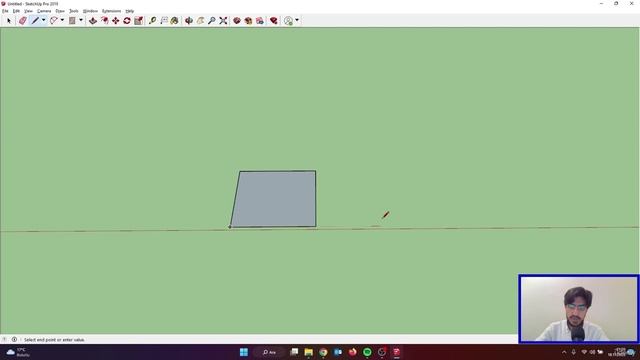Click the Zoom Extents tool
The width and height of the screenshot is (640, 360).
click(223, 20)
